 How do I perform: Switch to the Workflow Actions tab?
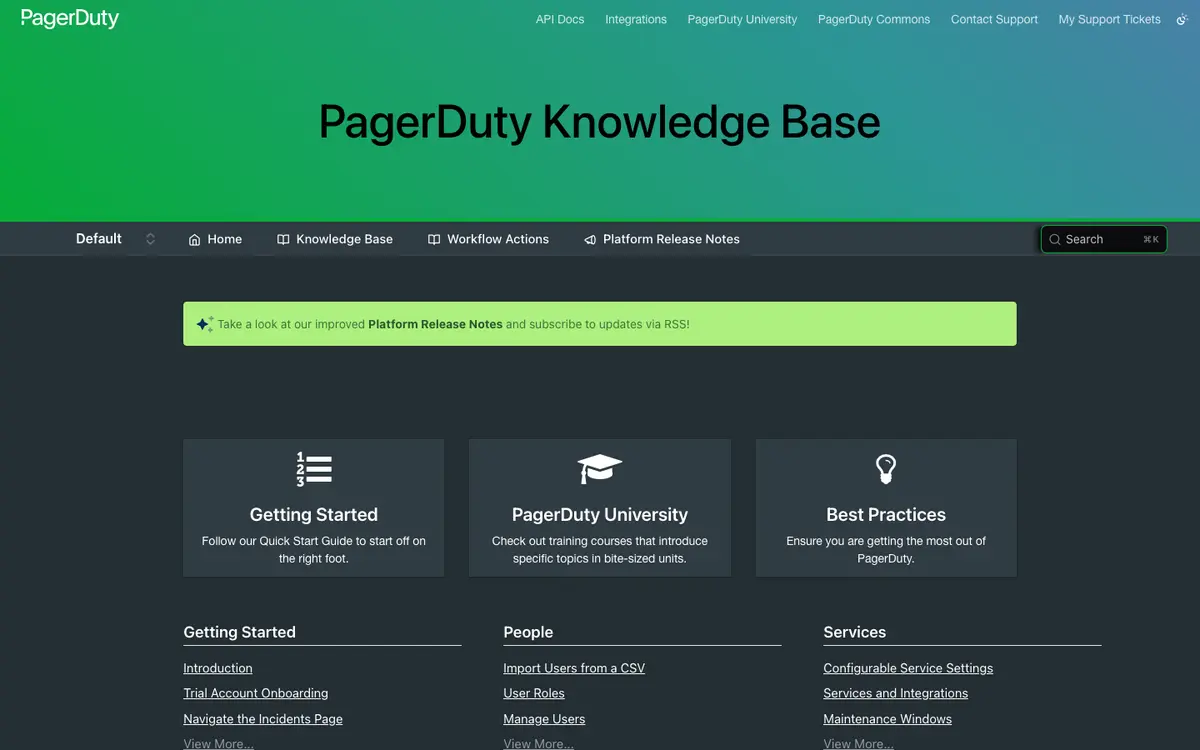488,239
